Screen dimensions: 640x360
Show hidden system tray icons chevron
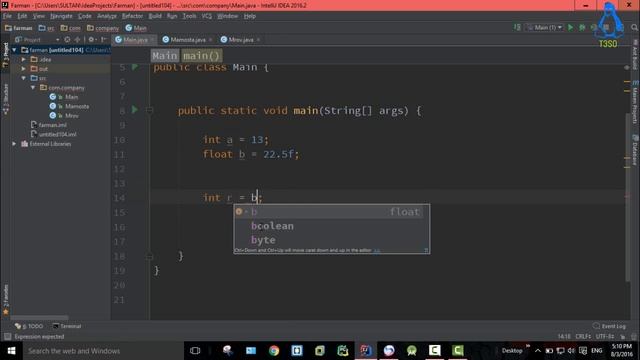[538, 351]
